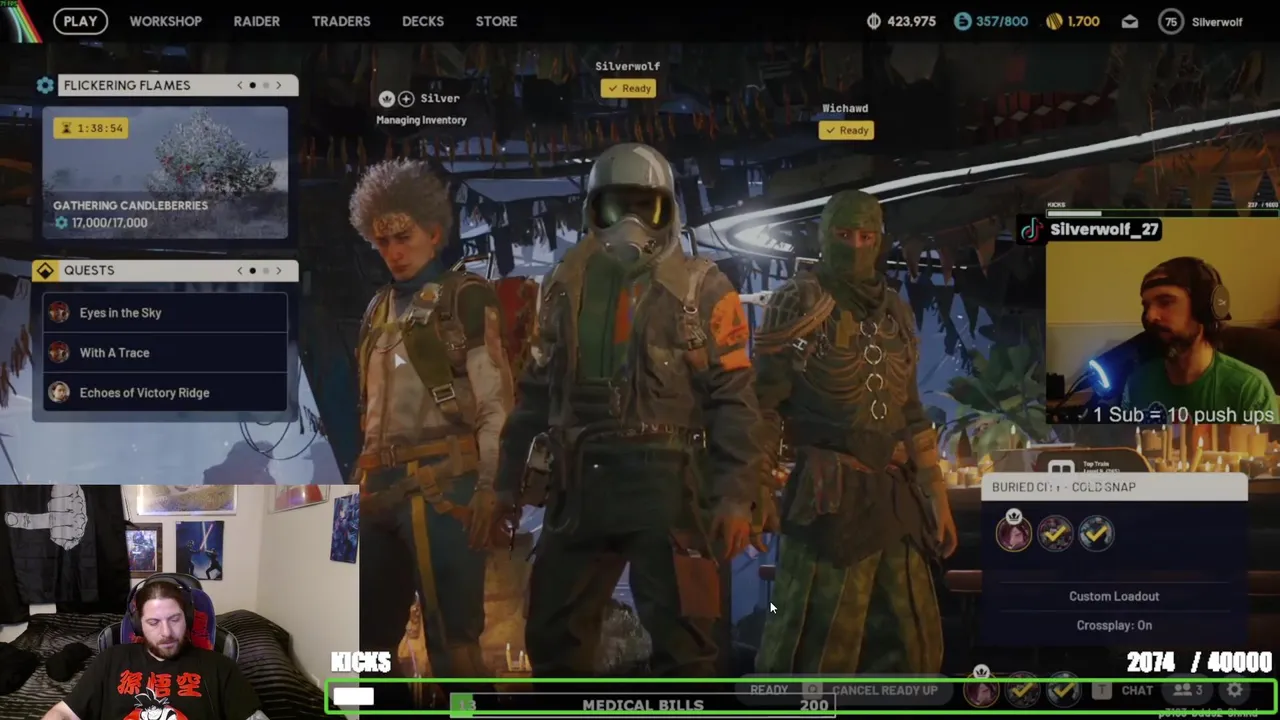Click the 2074 / 40000 counter

click(1199, 662)
